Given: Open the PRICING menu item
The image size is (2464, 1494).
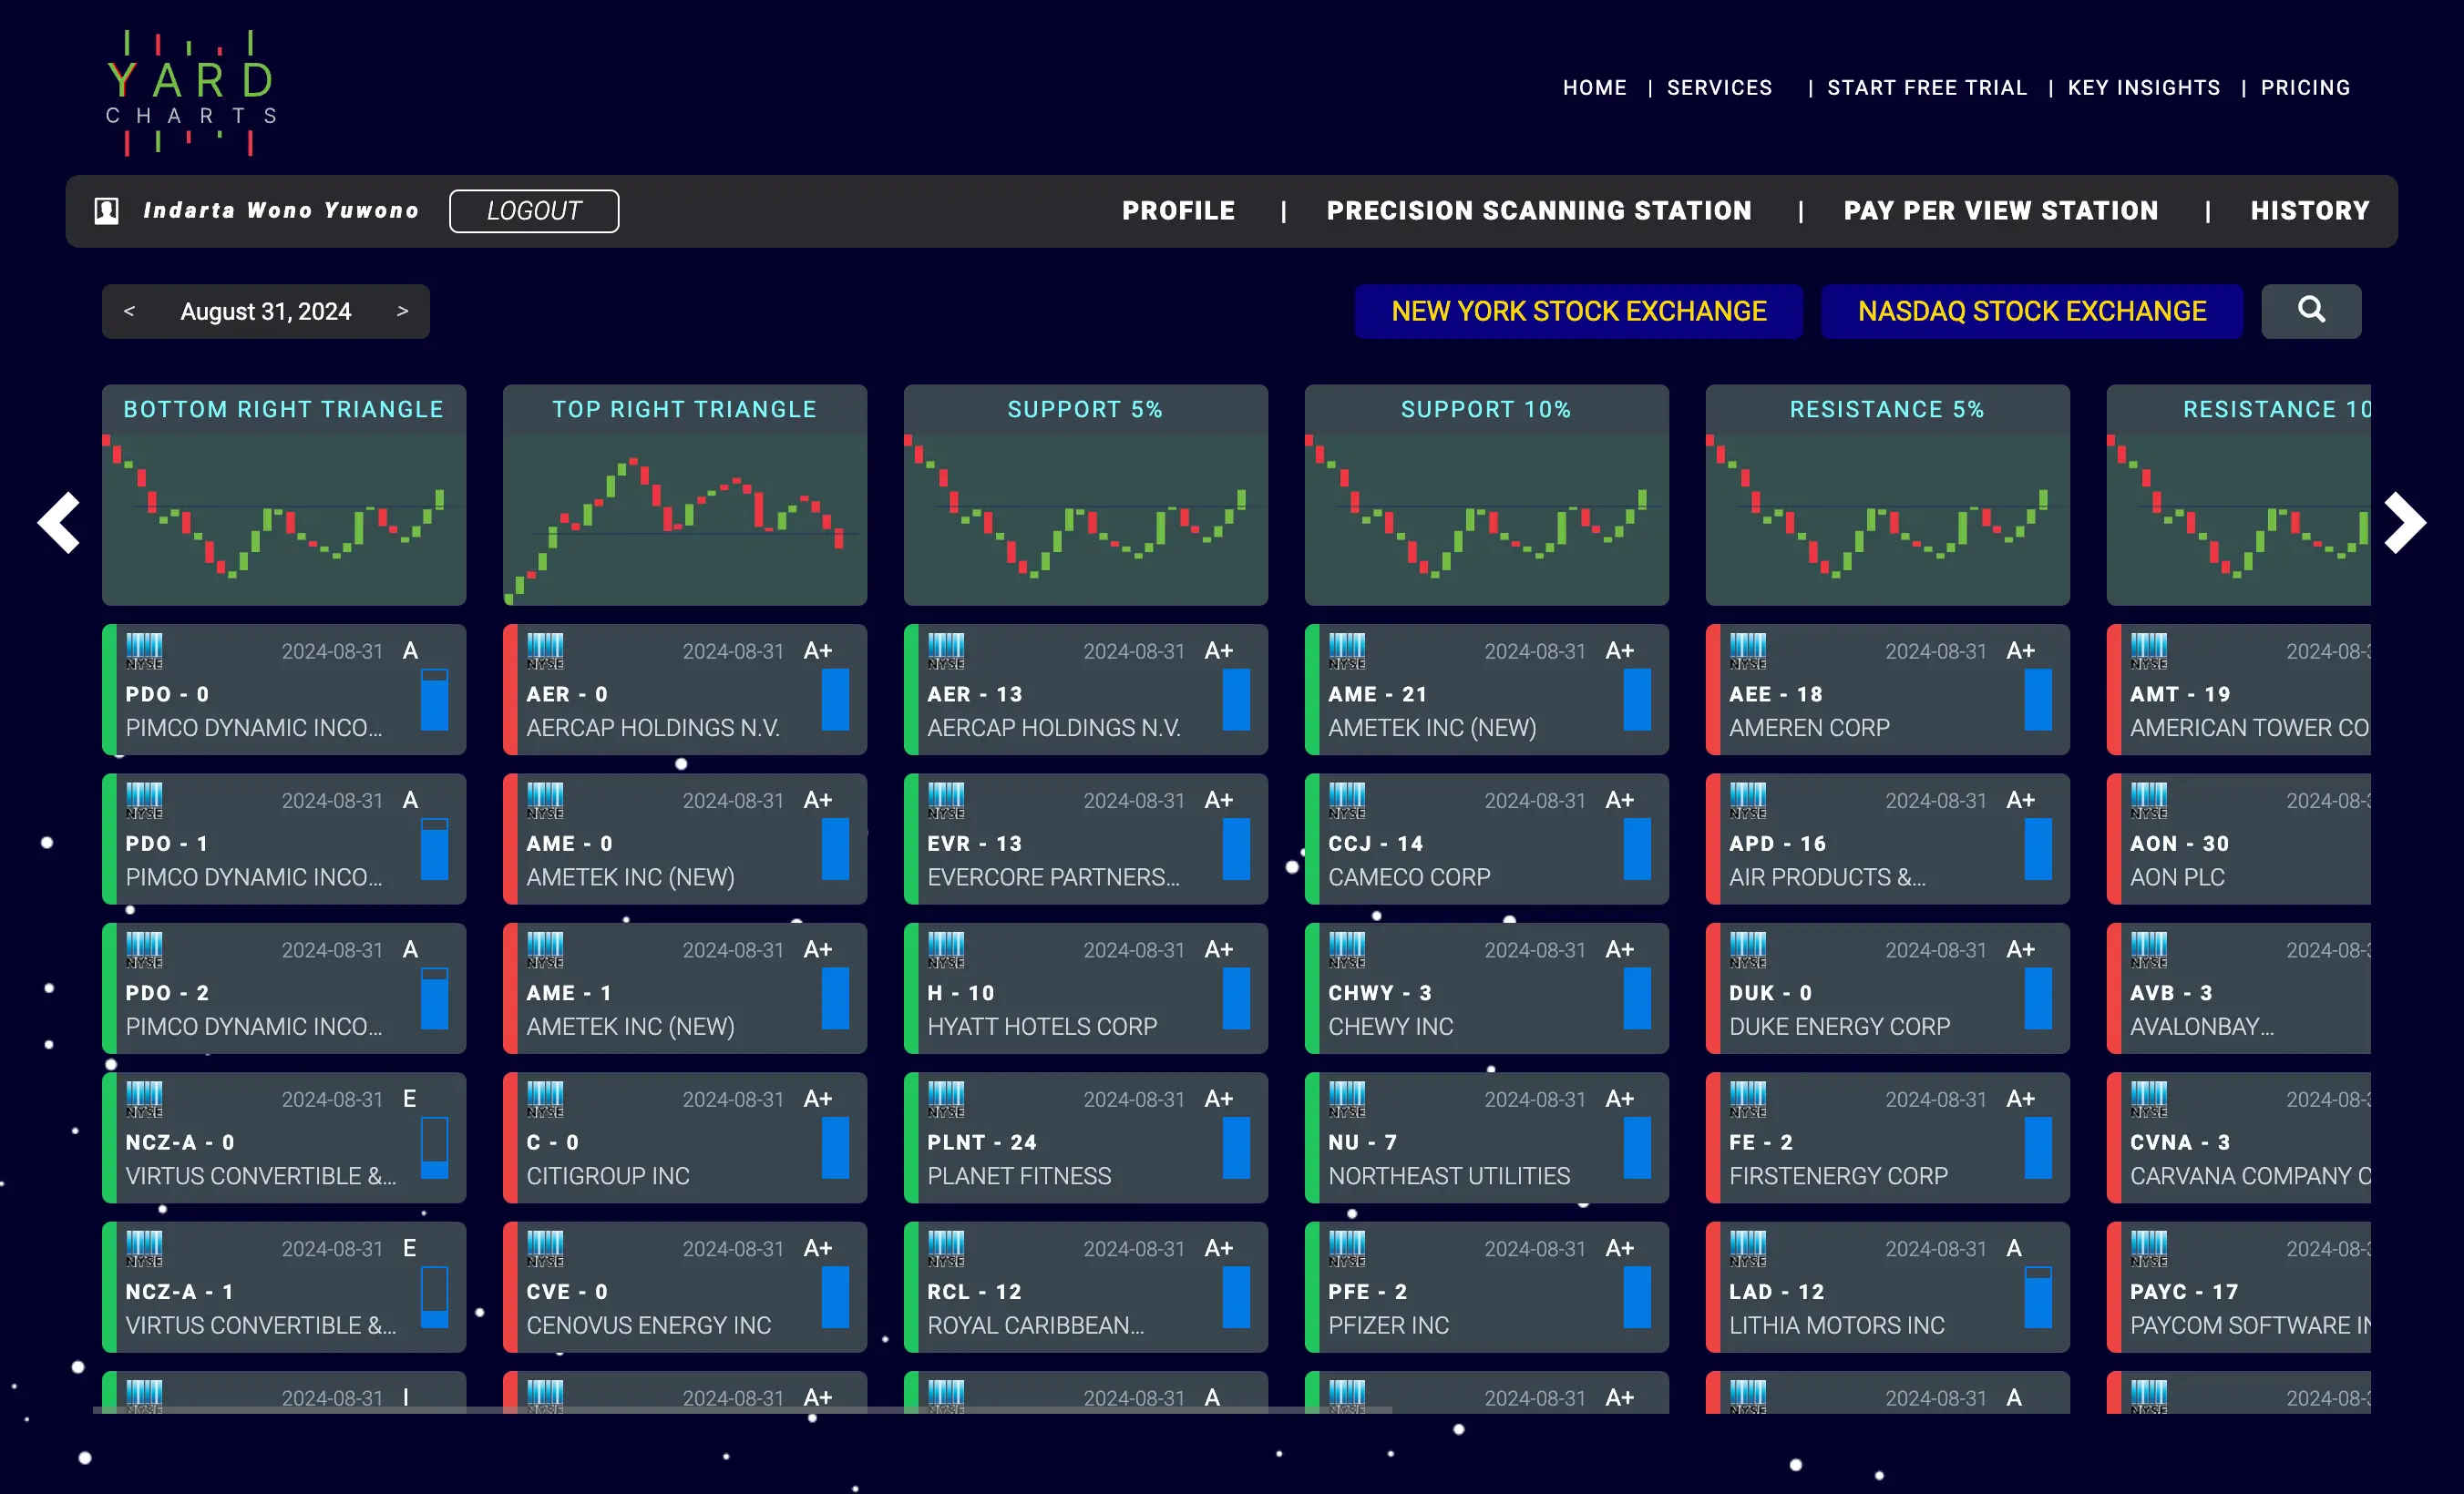Looking at the screenshot, I should (2305, 88).
